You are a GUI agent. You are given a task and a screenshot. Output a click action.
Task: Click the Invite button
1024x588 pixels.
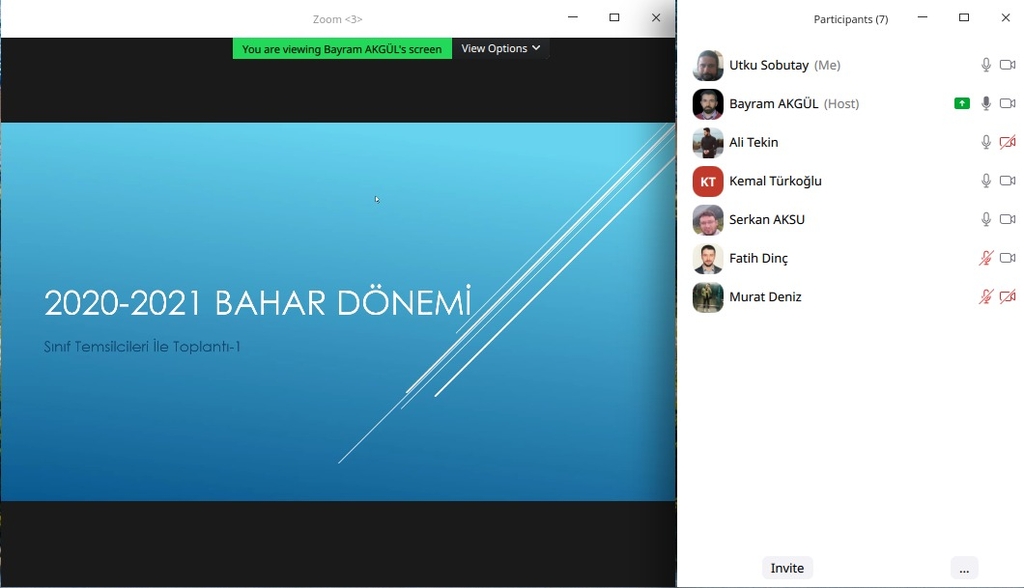coord(787,568)
